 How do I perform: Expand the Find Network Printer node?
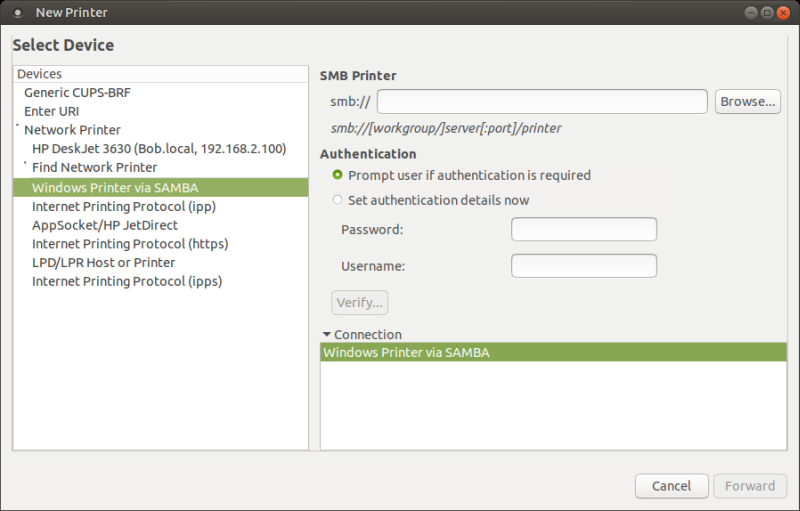(x=25, y=162)
